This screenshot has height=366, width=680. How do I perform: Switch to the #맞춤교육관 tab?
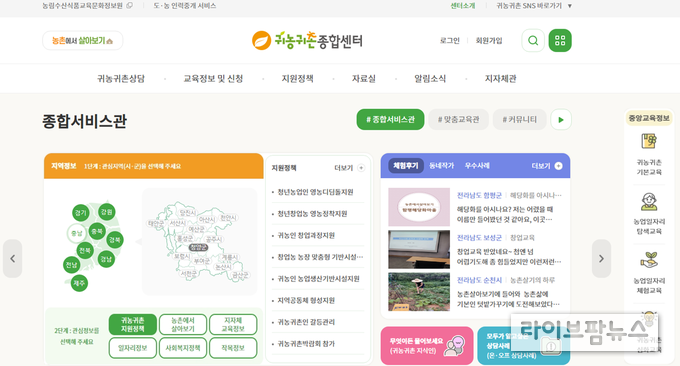coord(458,119)
